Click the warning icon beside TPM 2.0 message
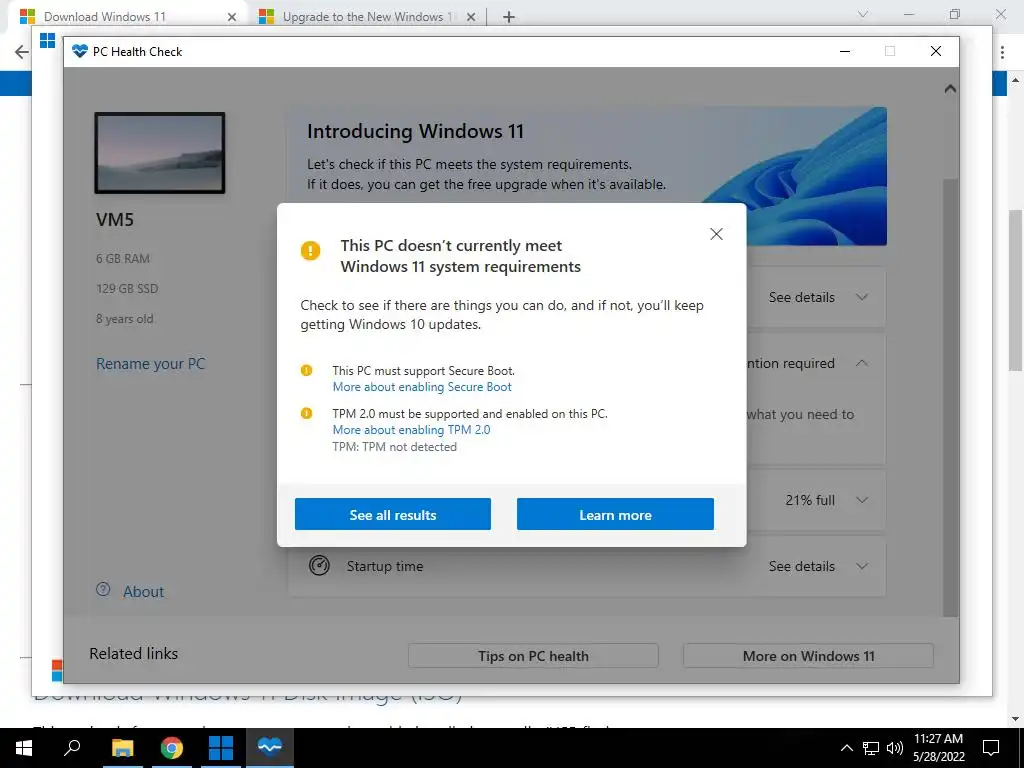Image resolution: width=1024 pixels, height=768 pixels. pos(306,413)
